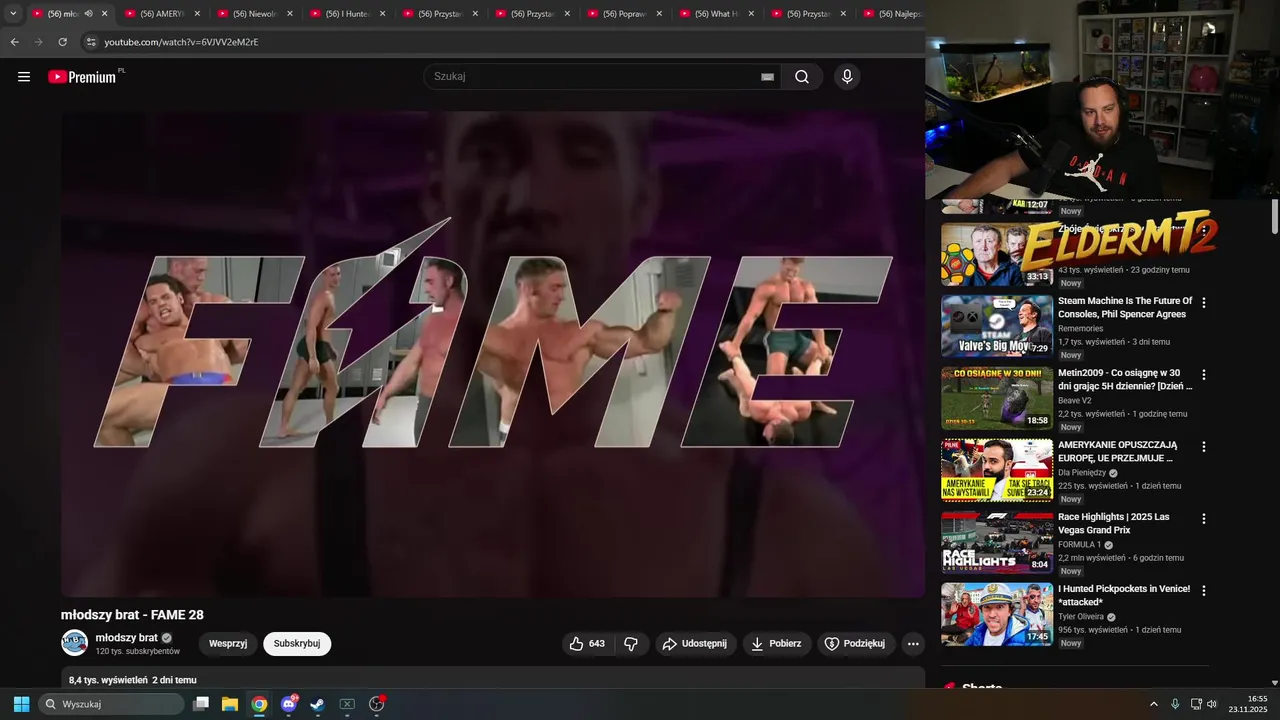Click the magnifier search button
This screenshot has width=1280, height=720.
point(802,77)
